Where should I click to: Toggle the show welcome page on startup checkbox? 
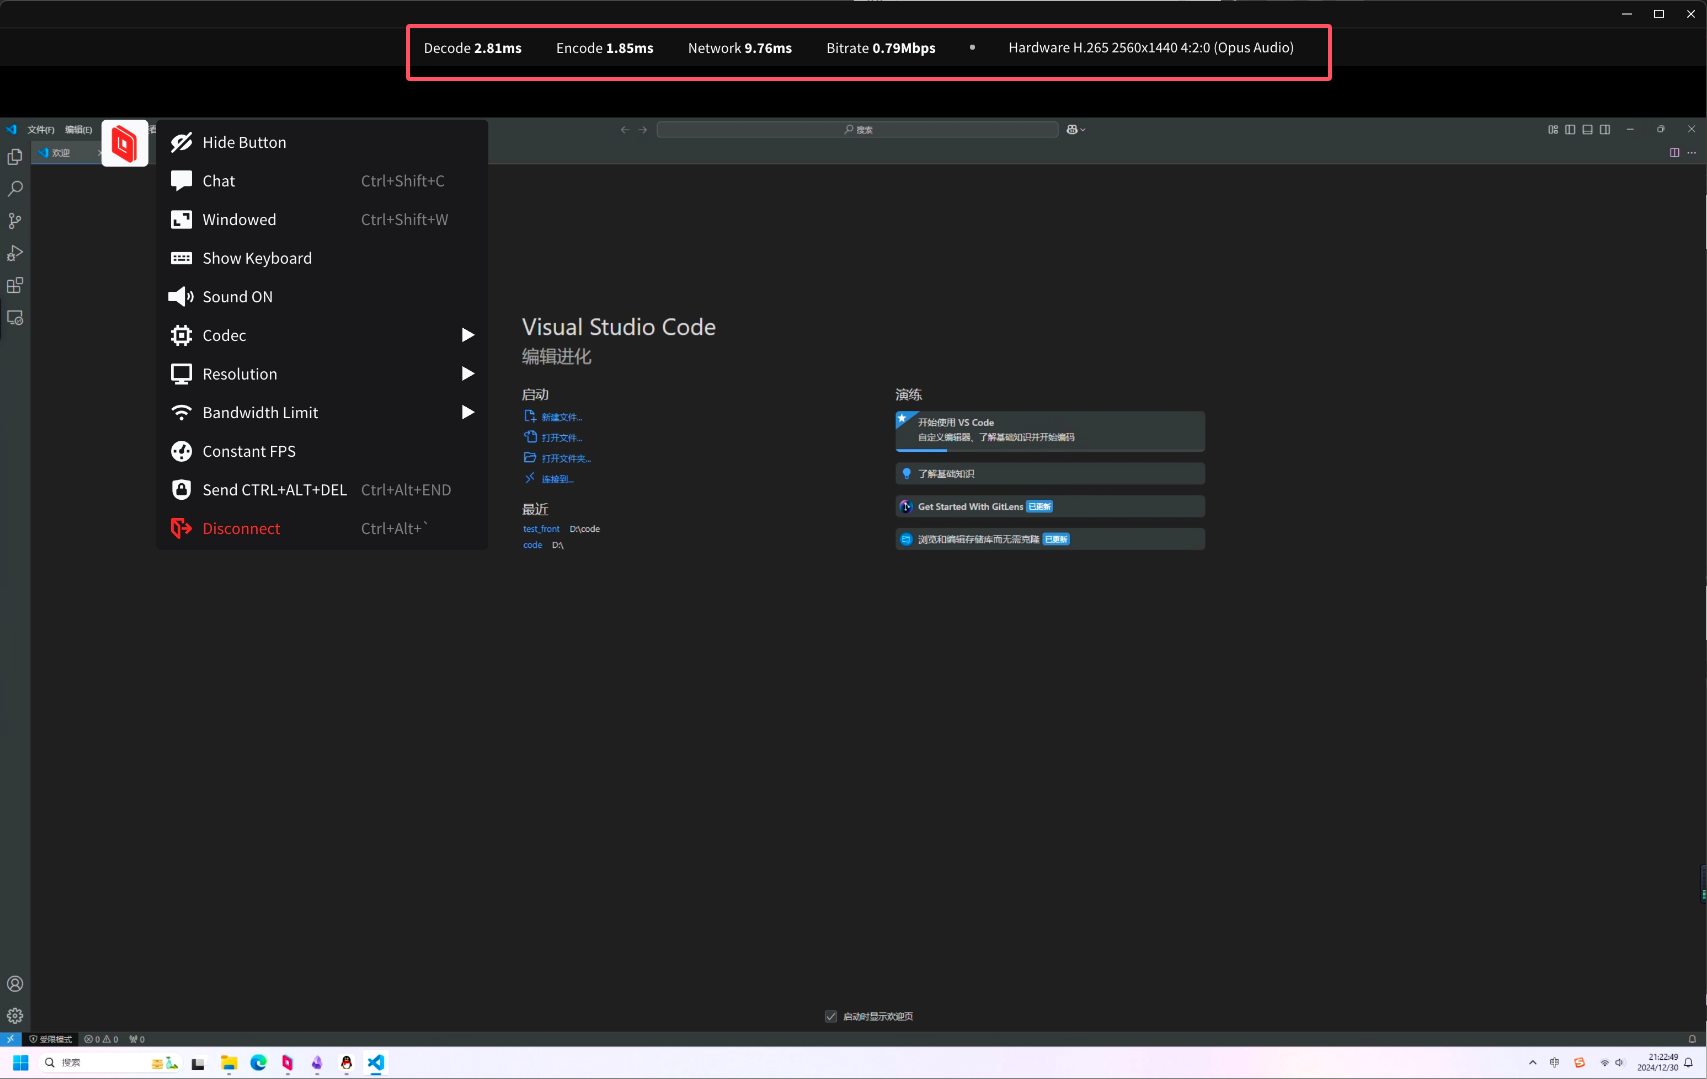pyautogui.click(x=831, y=1017)
